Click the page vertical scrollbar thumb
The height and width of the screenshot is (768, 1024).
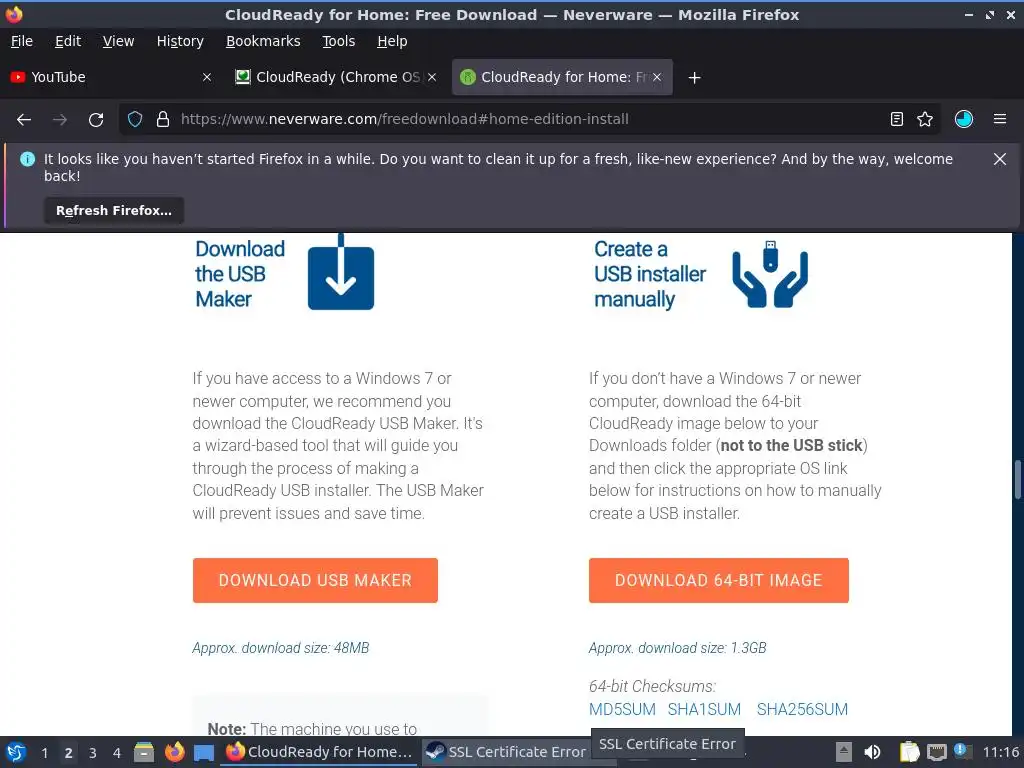point(1017,480)
